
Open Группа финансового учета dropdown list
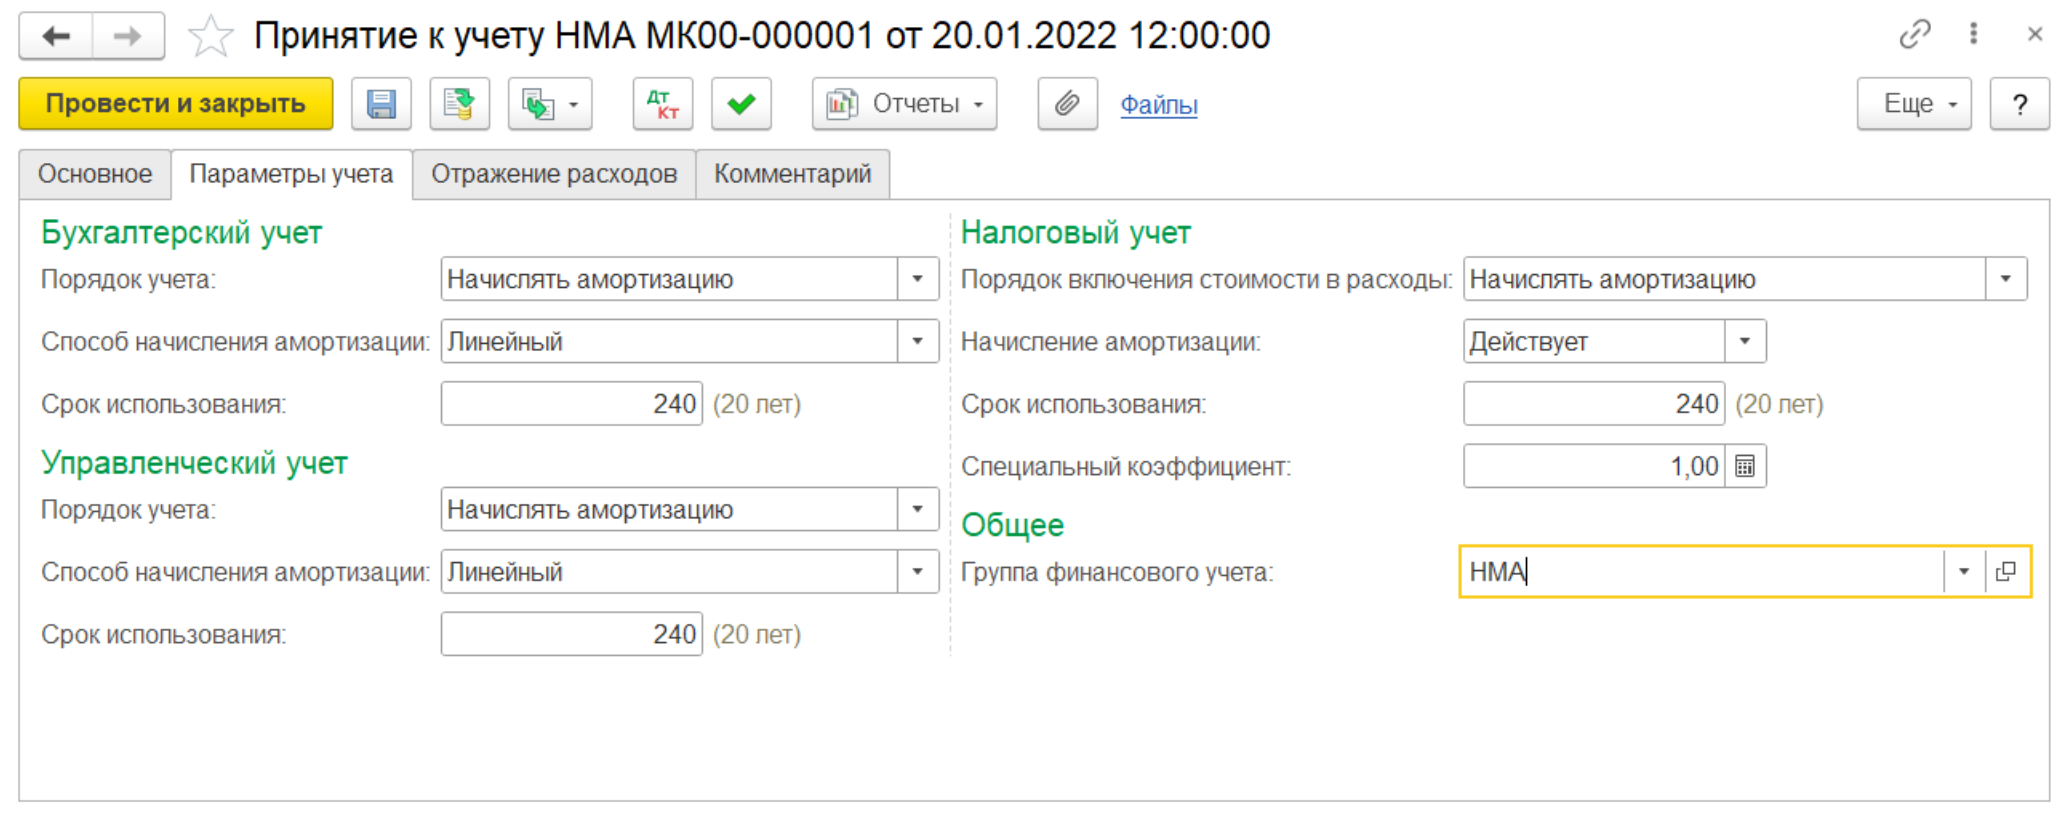pos(1964,572)
